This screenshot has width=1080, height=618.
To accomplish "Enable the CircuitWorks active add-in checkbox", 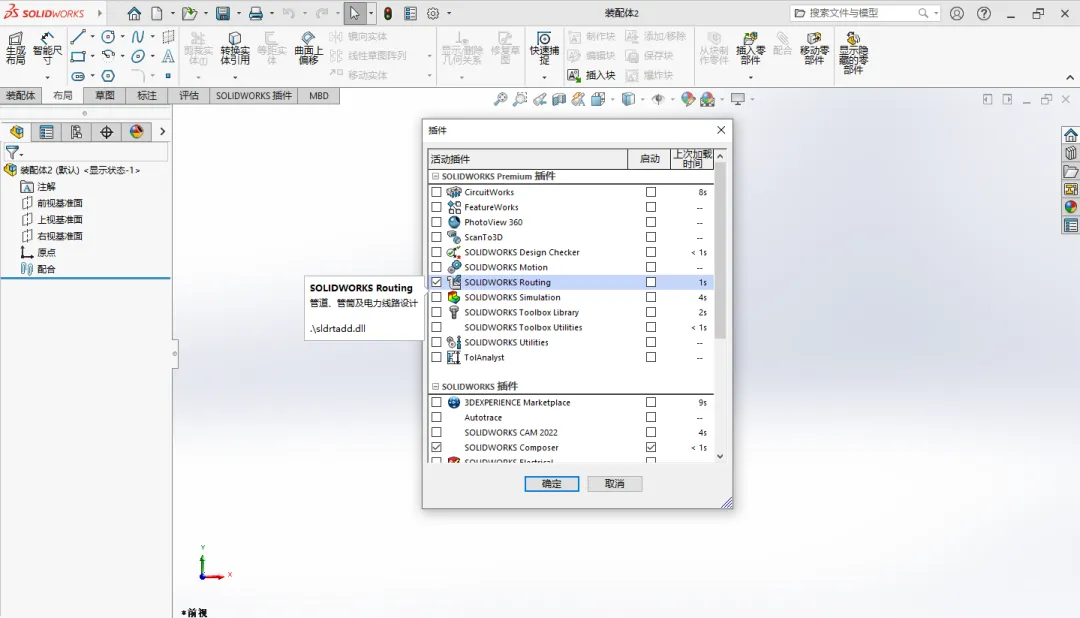I will (436, 192).
